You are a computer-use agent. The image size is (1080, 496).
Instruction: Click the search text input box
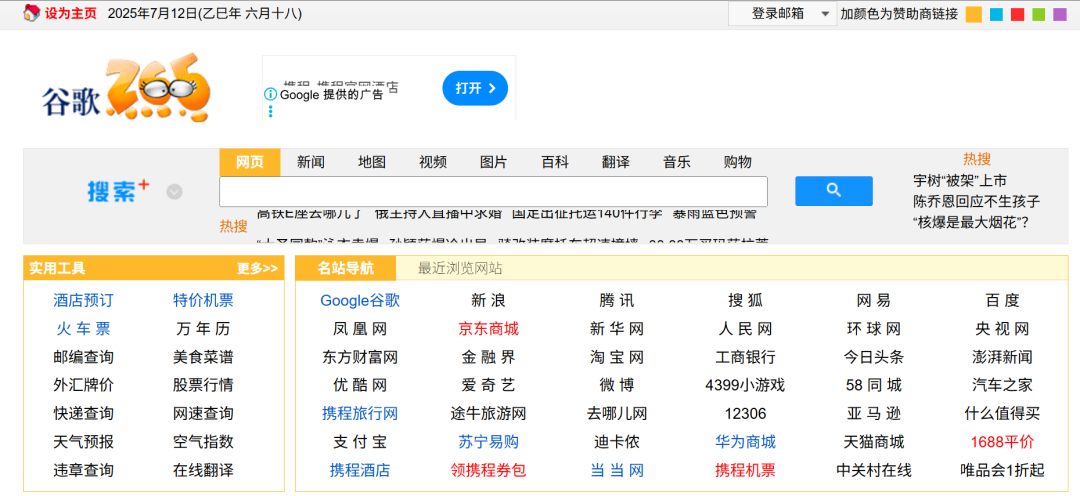pyautogui.click(x=493, y=192)
